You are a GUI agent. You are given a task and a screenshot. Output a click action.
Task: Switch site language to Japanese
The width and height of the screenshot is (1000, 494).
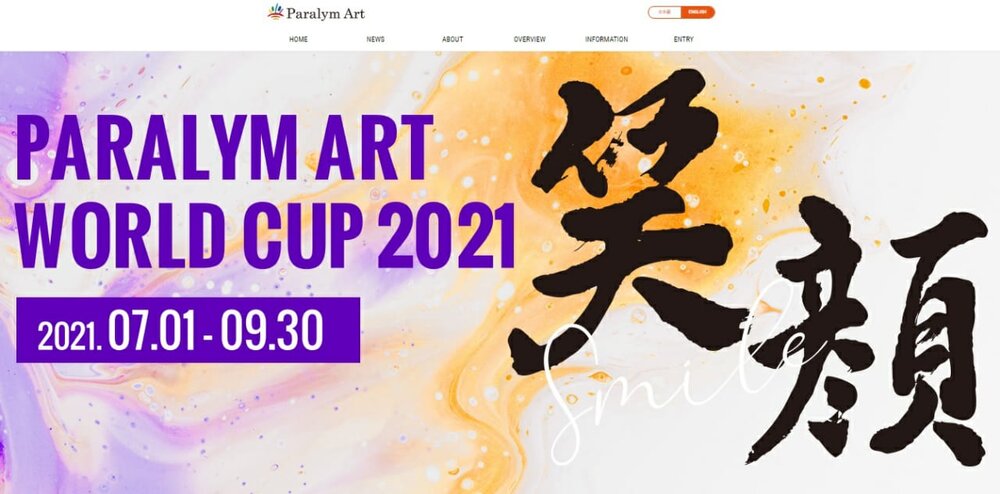[x=665, y=12]
